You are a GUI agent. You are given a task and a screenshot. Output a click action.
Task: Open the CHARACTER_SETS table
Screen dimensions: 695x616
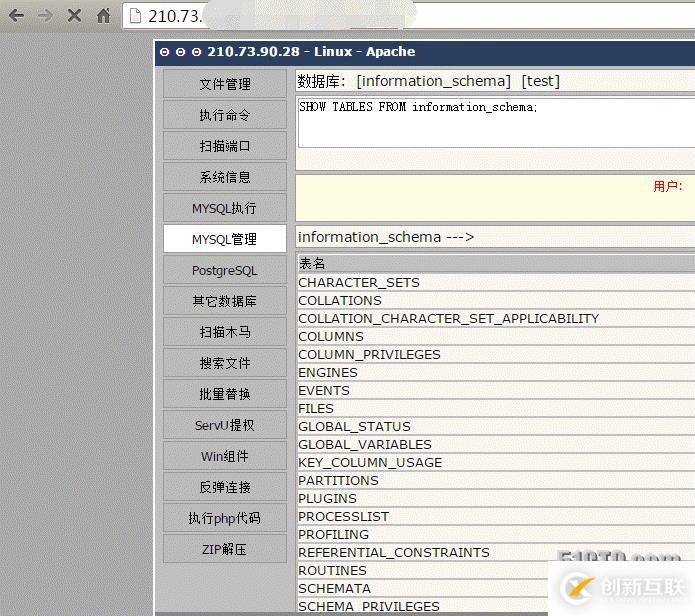(359, 282)
